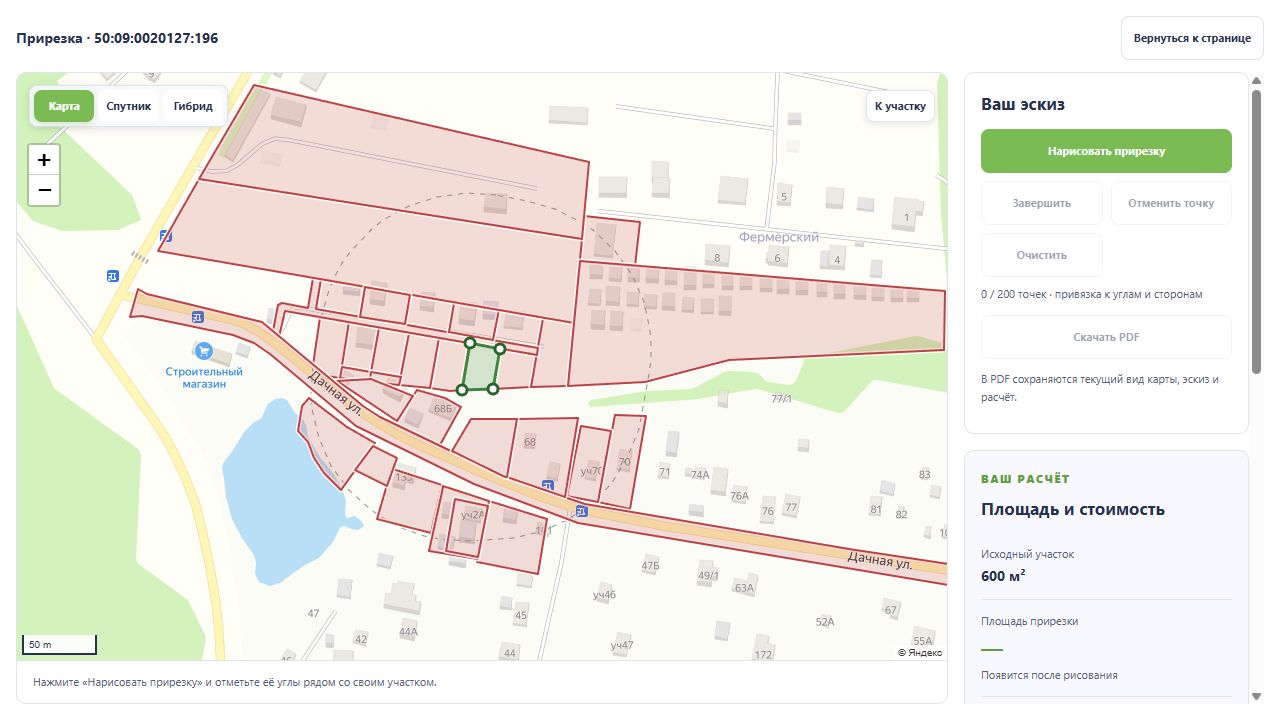Zoom out with the minus button
1280x720 pixels.
(x=44, y=190)
